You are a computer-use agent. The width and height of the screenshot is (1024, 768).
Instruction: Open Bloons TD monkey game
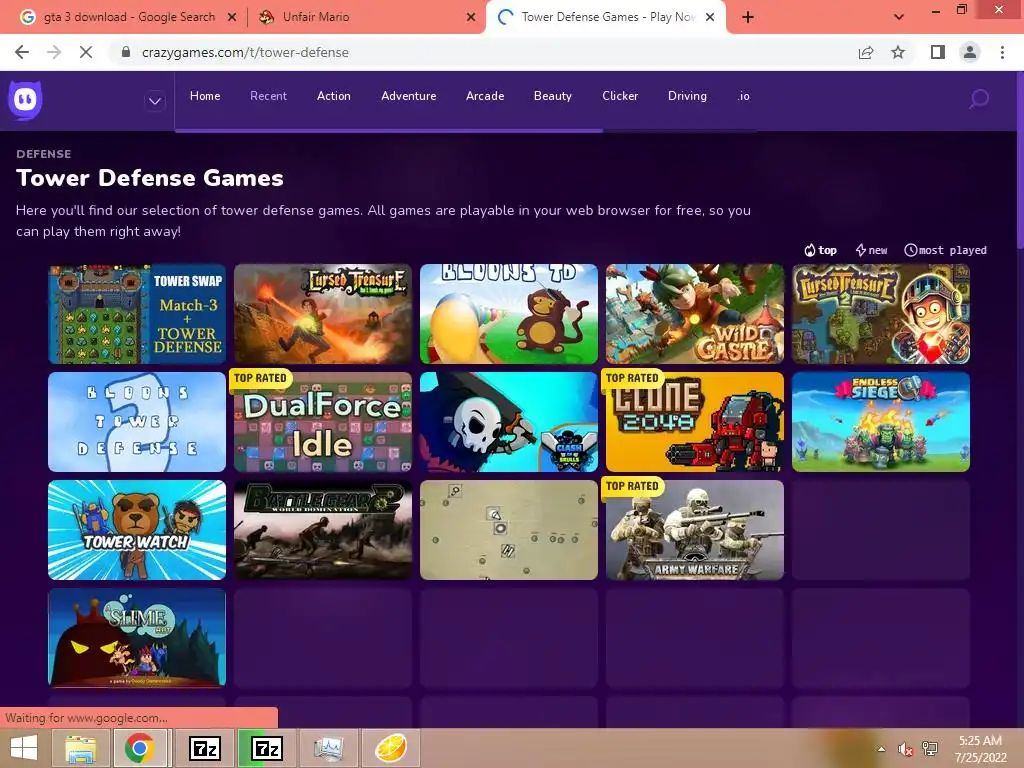click(509, 313)
